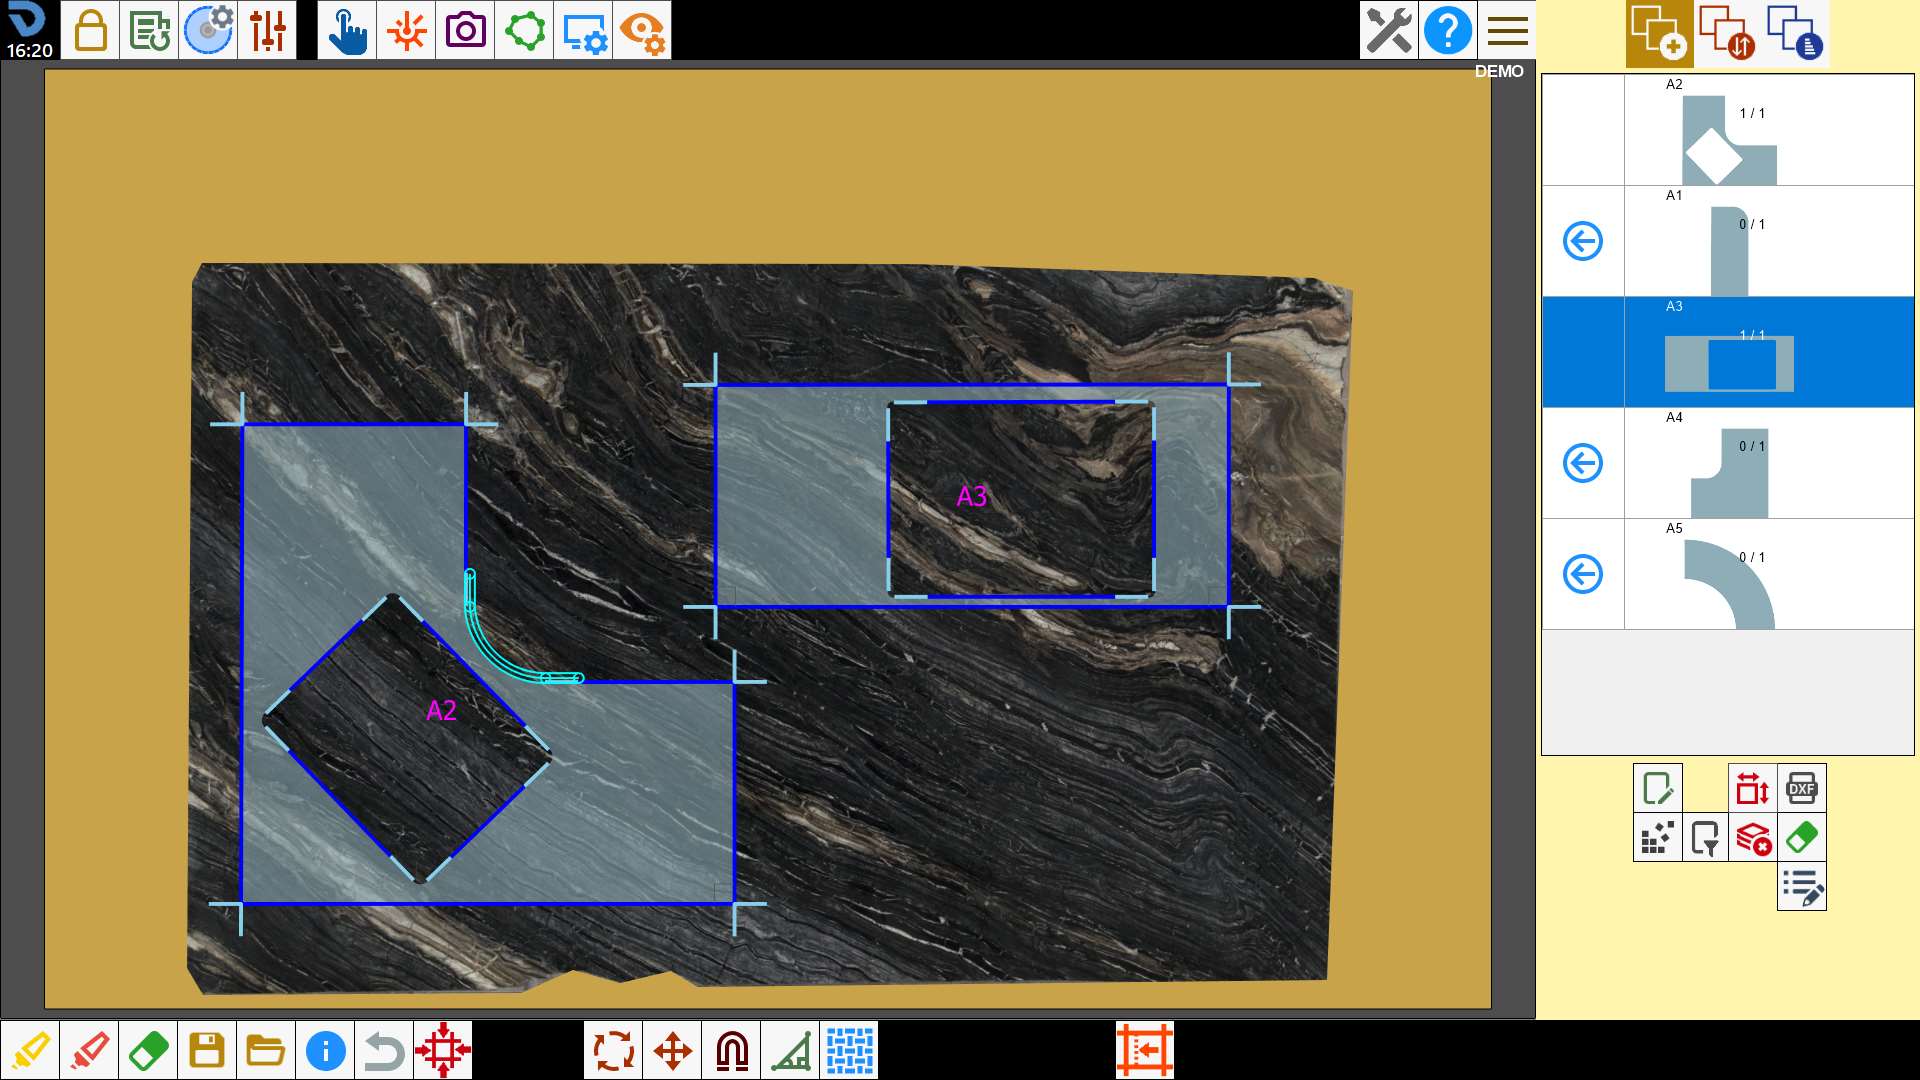
Task: Open the disc settings gear icon
Action: [x=208, y=30]
